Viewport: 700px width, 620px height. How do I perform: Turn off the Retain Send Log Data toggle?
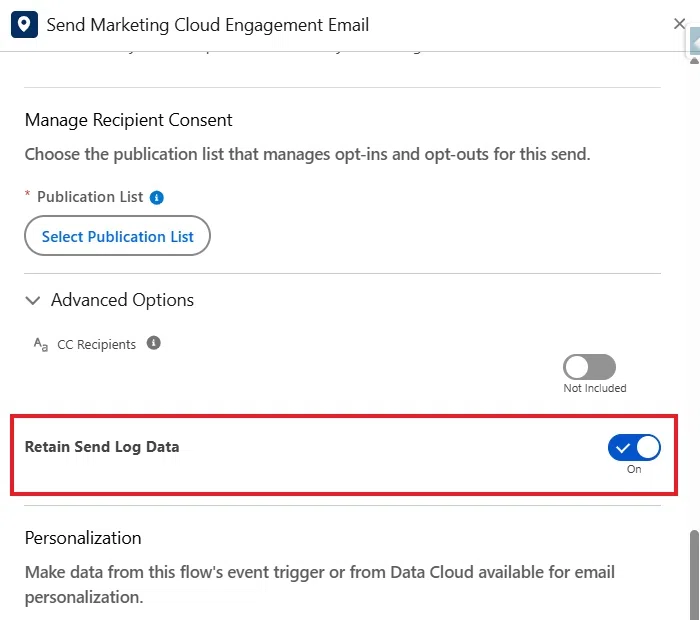[x=633, y=447]
